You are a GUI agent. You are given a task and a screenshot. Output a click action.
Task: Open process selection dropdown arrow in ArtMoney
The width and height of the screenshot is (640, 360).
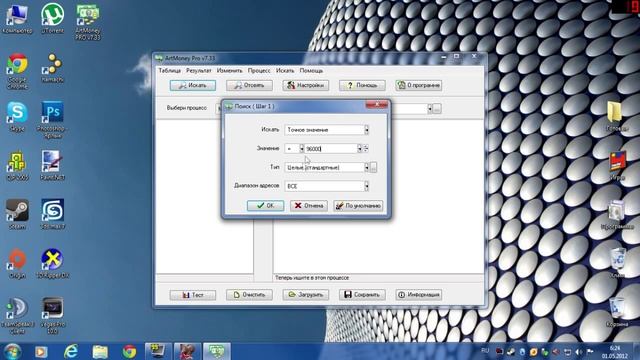(x=429, y=109)
